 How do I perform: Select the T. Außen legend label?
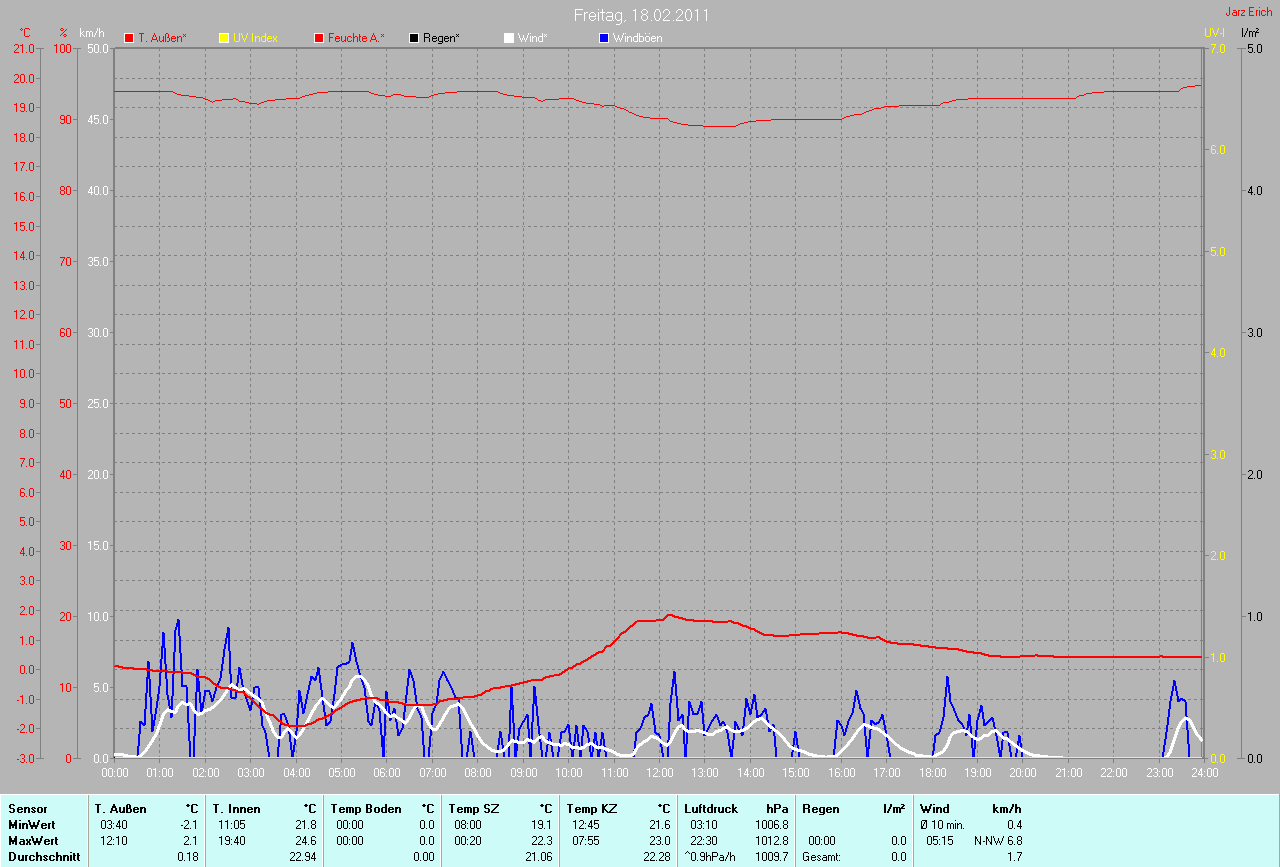point(162,38)
